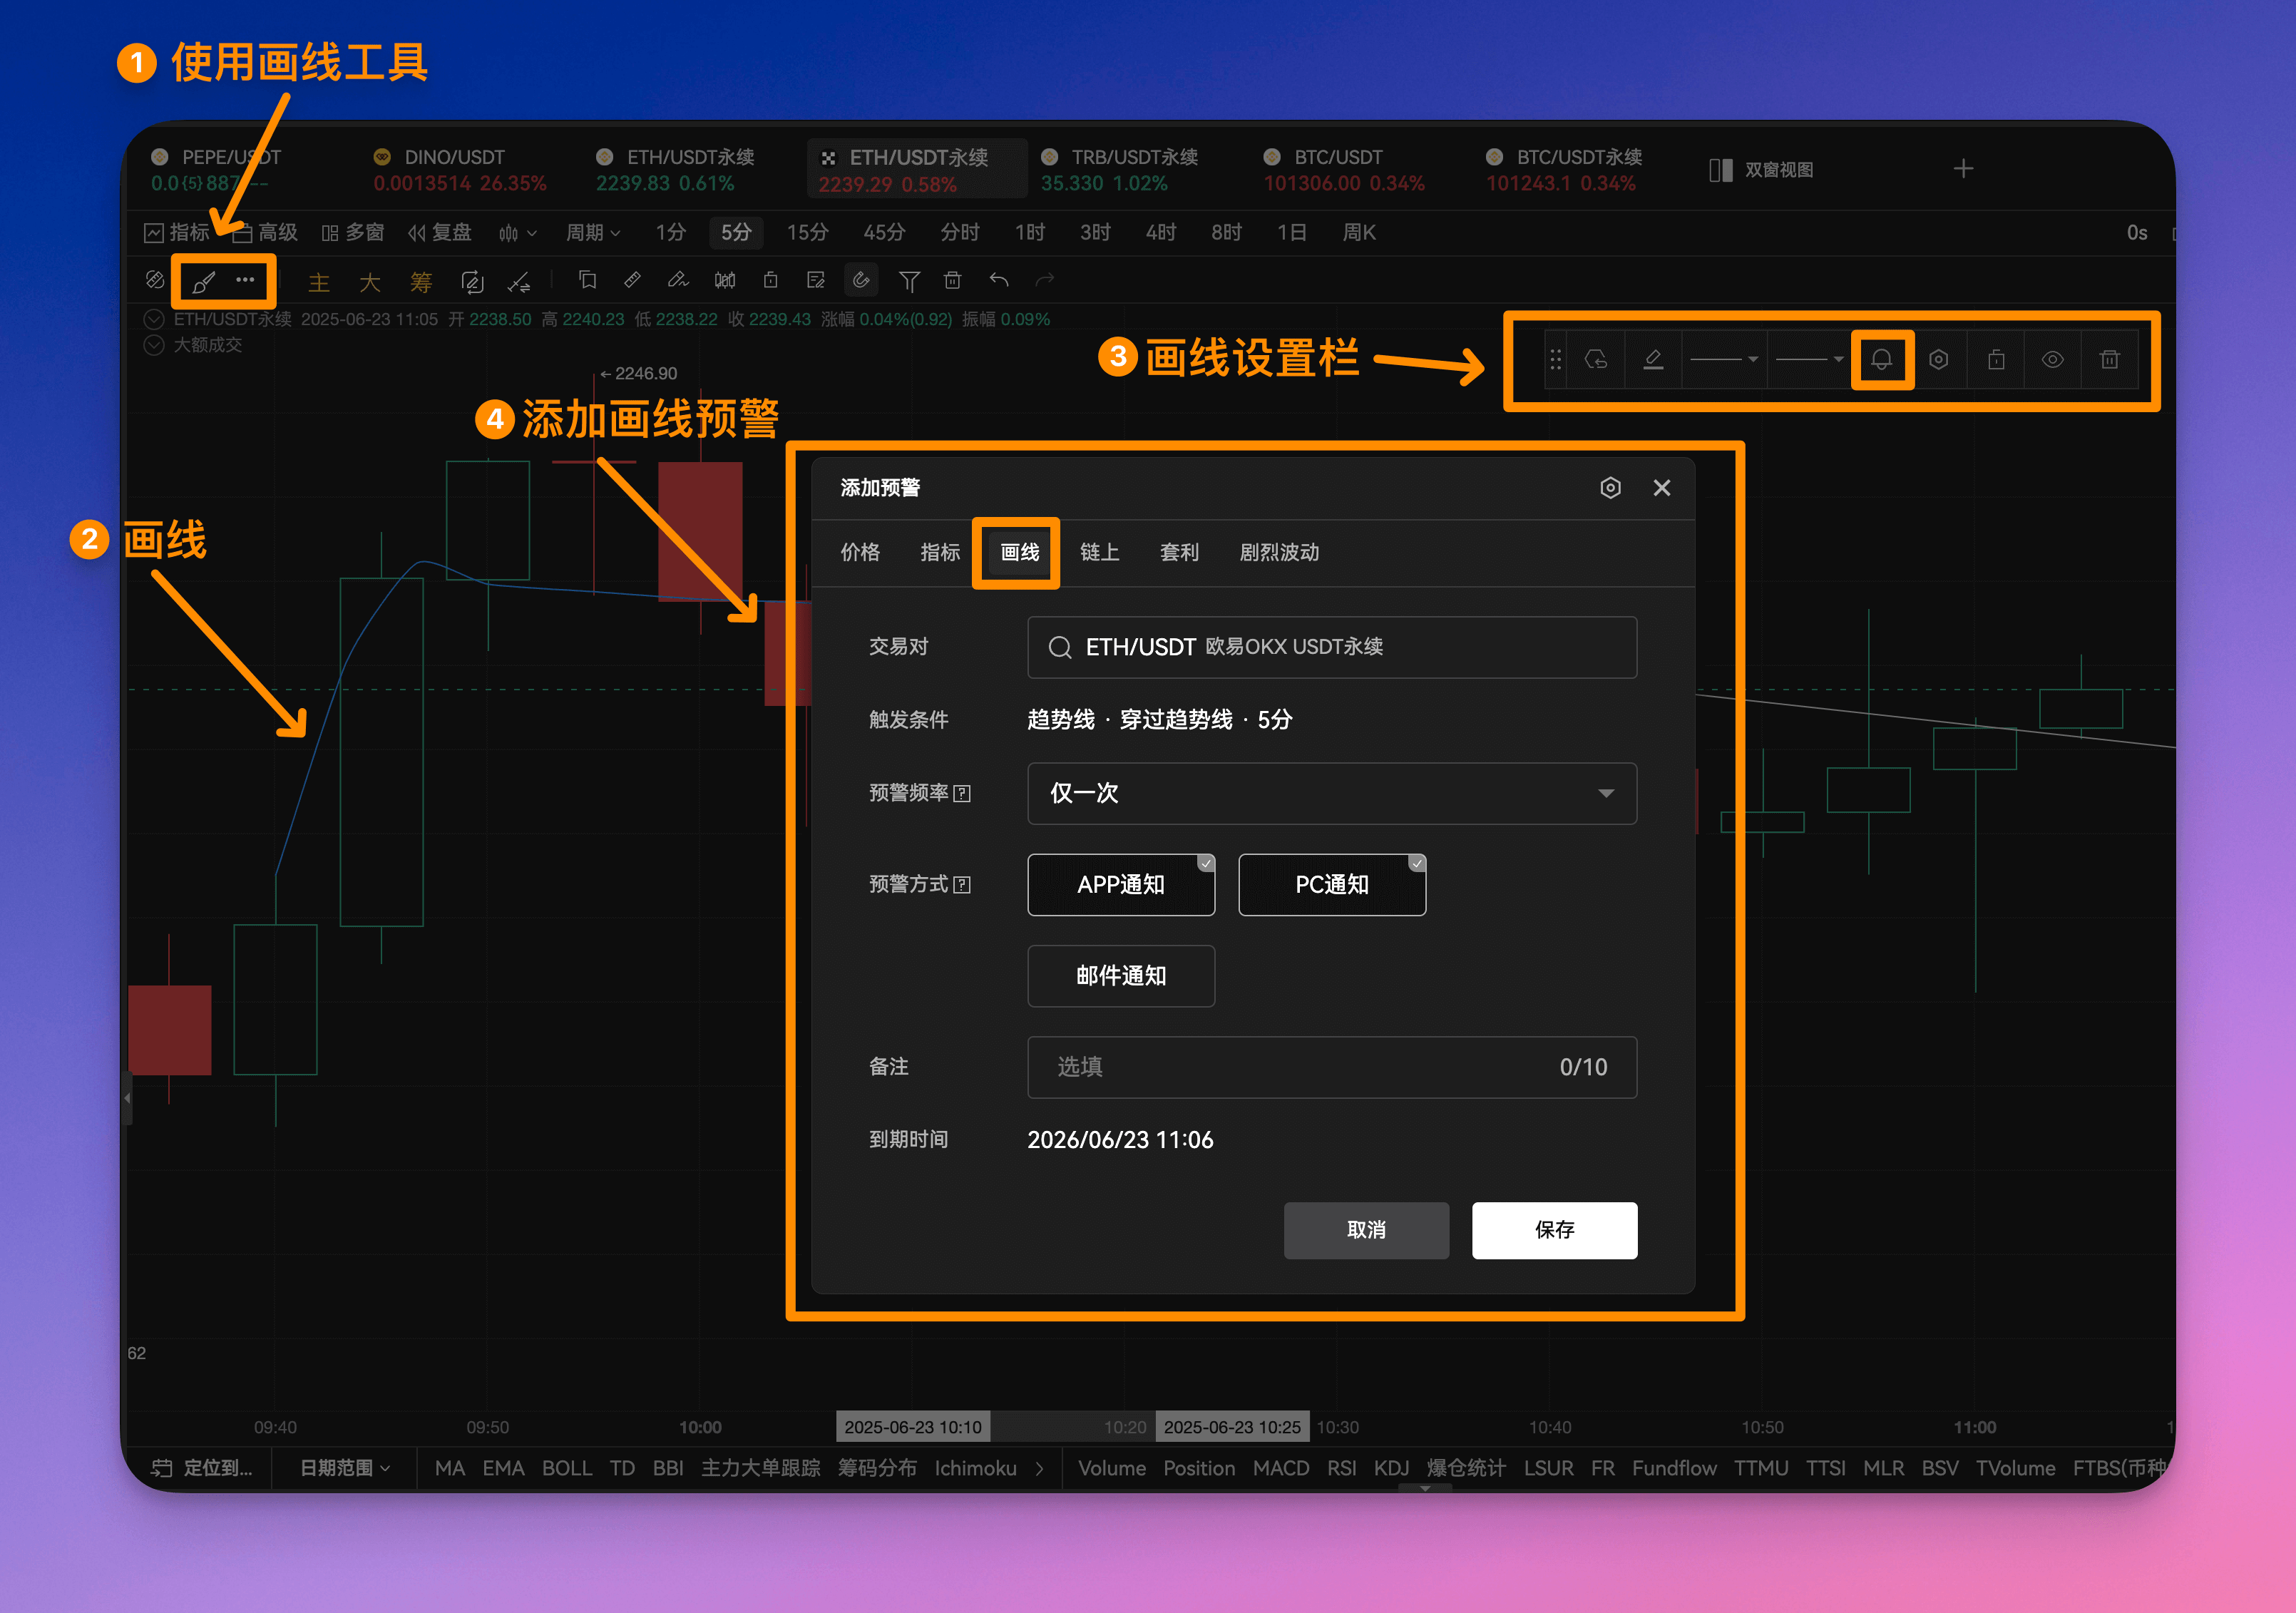Screen dimensions: 2296x1613
Task: Open hexagon settings in line settings bar
Action: click(1938, 360)
